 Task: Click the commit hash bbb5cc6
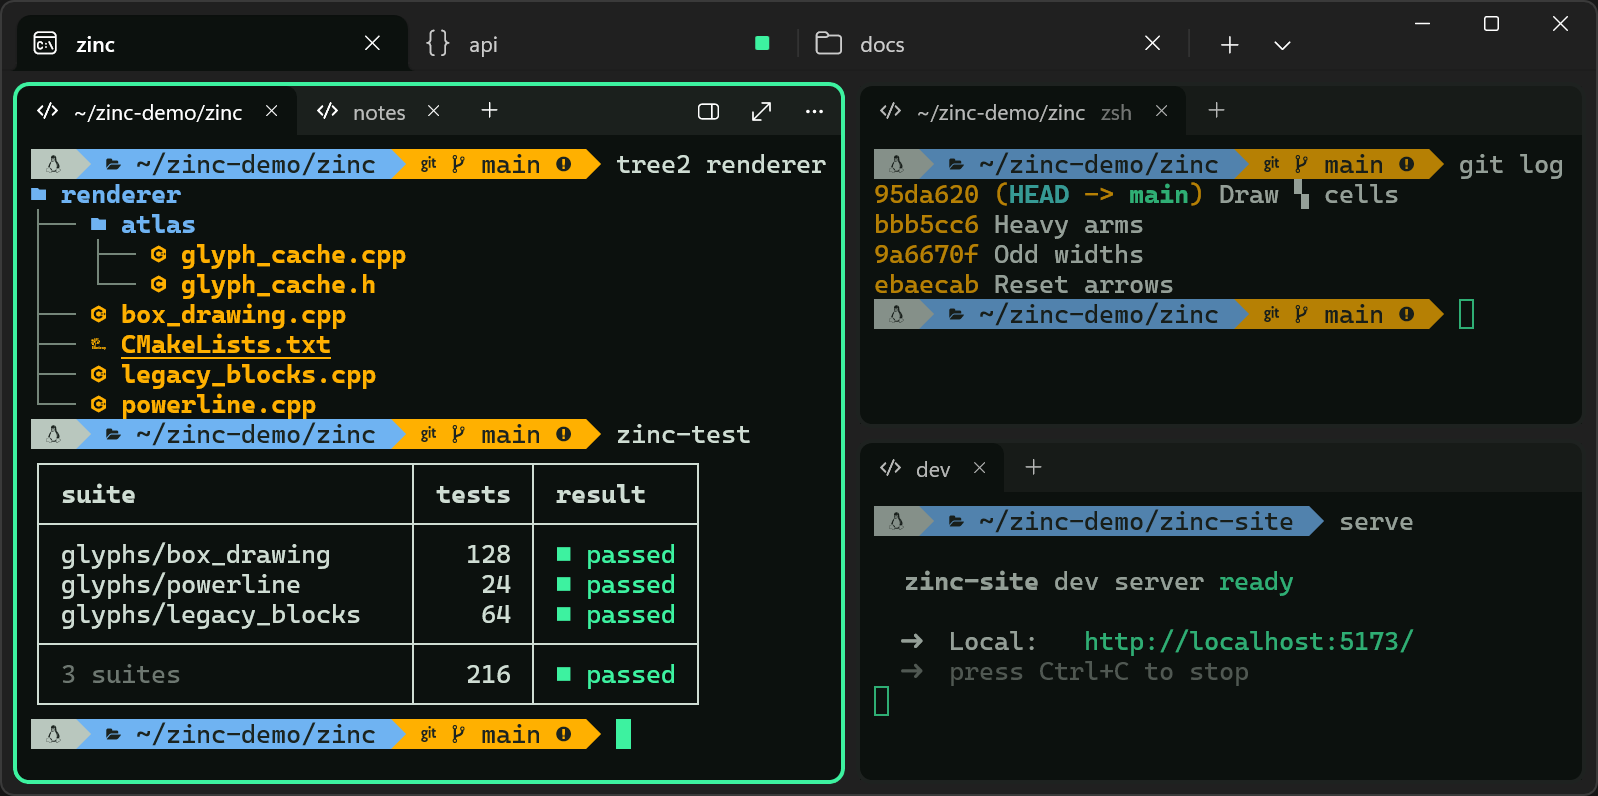(926, 224)
